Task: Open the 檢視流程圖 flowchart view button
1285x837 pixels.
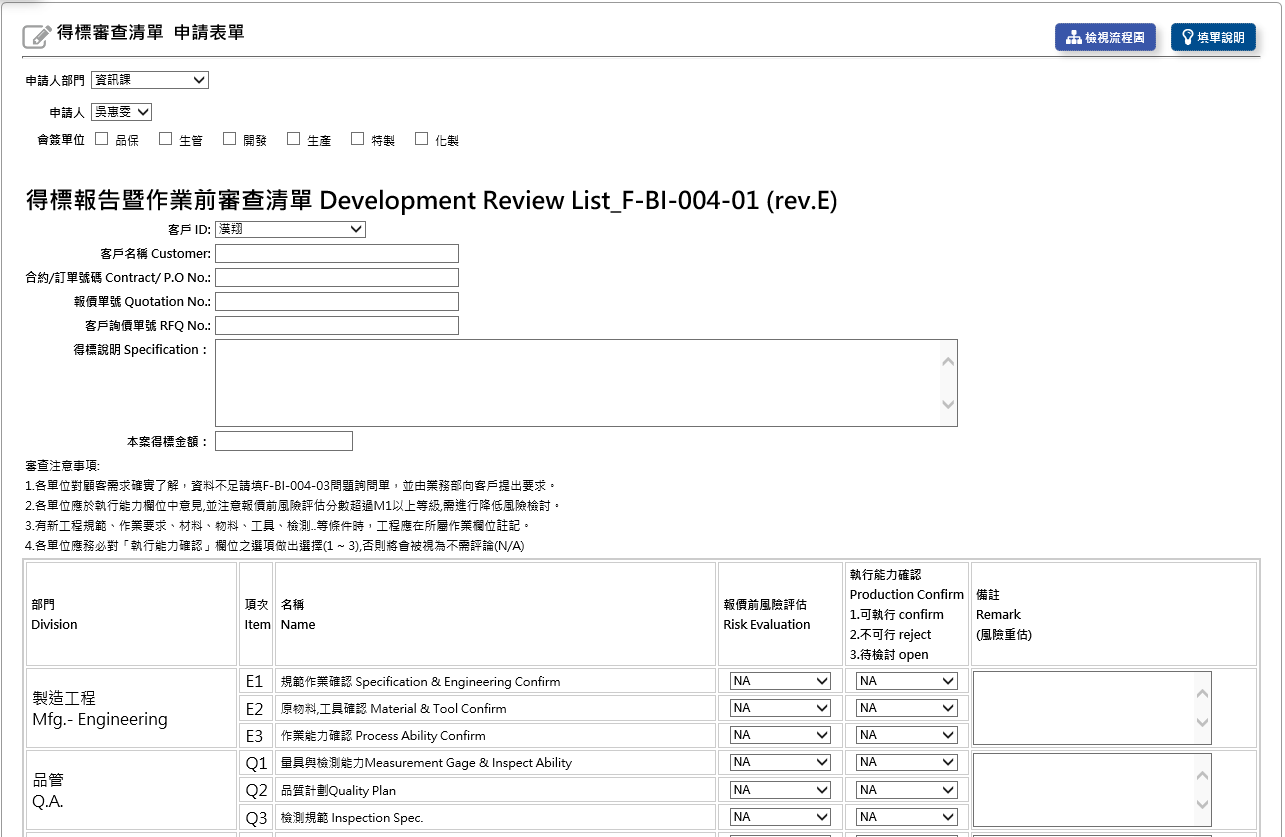Action: (x=1105, y=37)
